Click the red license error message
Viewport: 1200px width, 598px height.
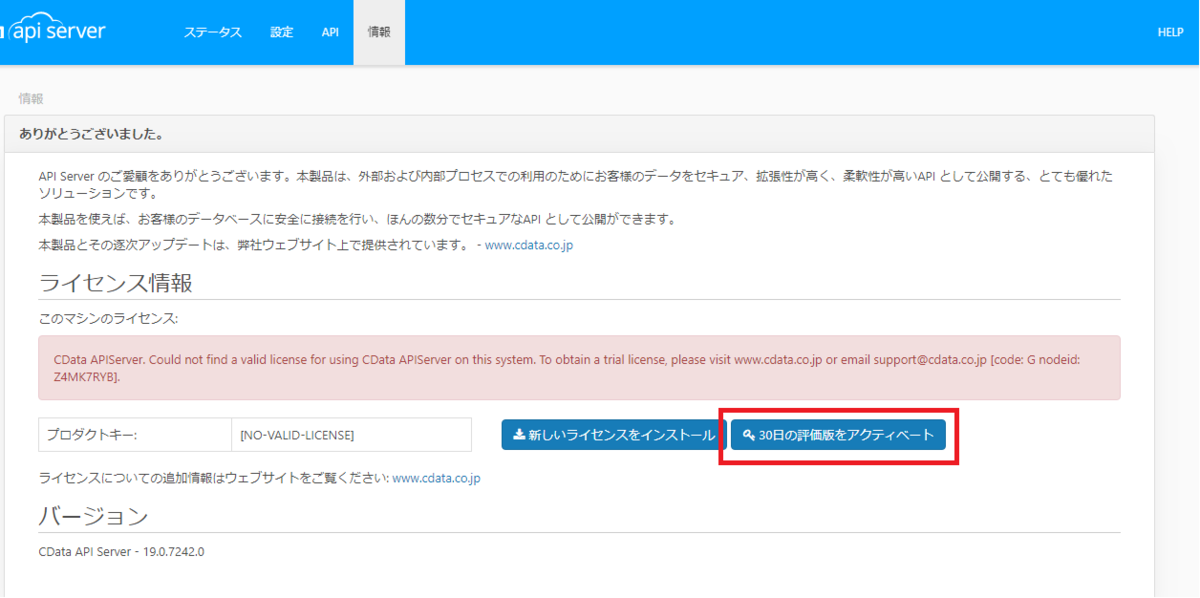coord(579,368)
